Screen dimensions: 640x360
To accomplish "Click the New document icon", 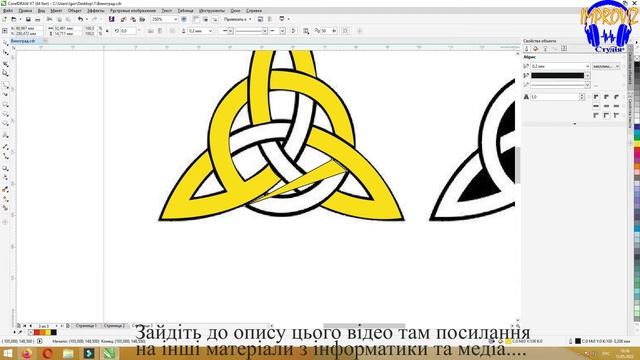I will point(4,19).
